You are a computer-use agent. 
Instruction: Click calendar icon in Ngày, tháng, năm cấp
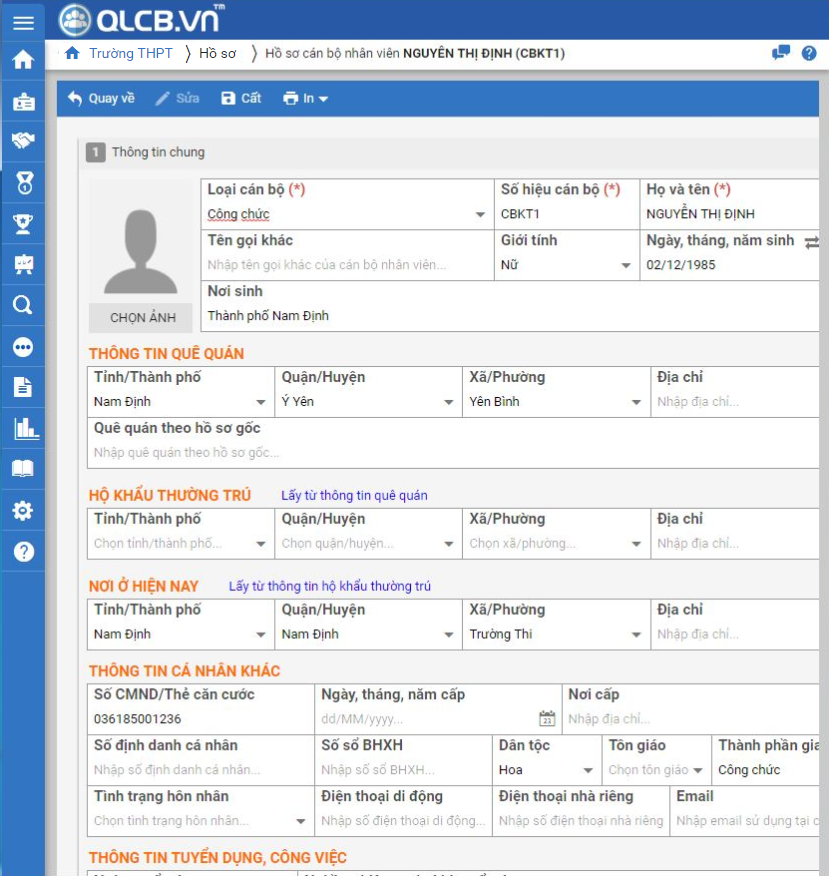547,718
